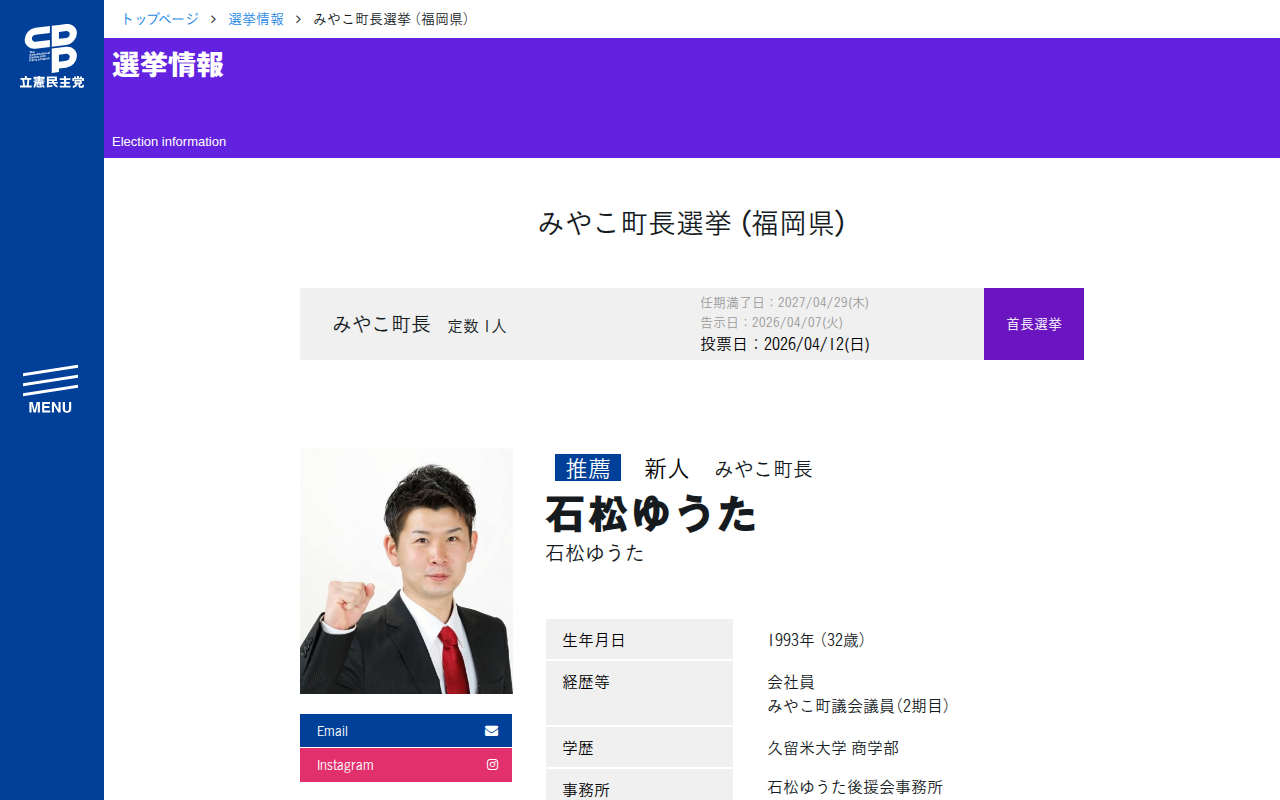Click the 1993年 (32歳) value
1280x800 pixels.
(x=816, y=640)
